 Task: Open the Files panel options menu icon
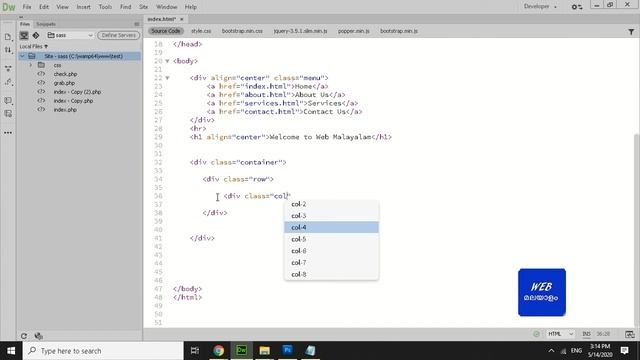click(x=137, y=24)
